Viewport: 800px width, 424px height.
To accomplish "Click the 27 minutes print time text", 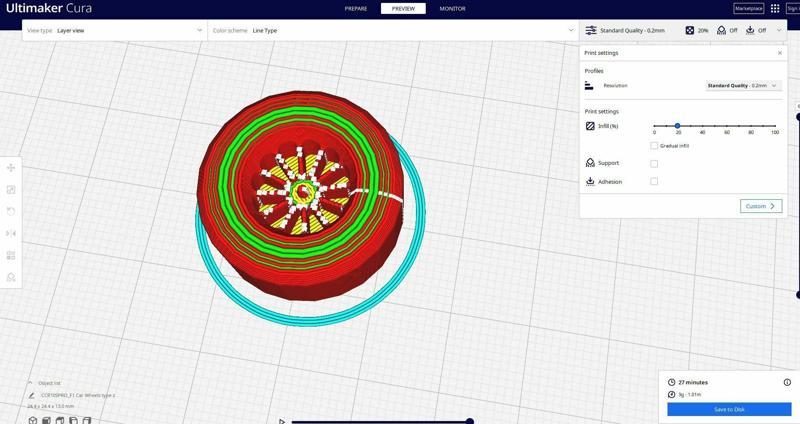I will [x=693, y=382].
